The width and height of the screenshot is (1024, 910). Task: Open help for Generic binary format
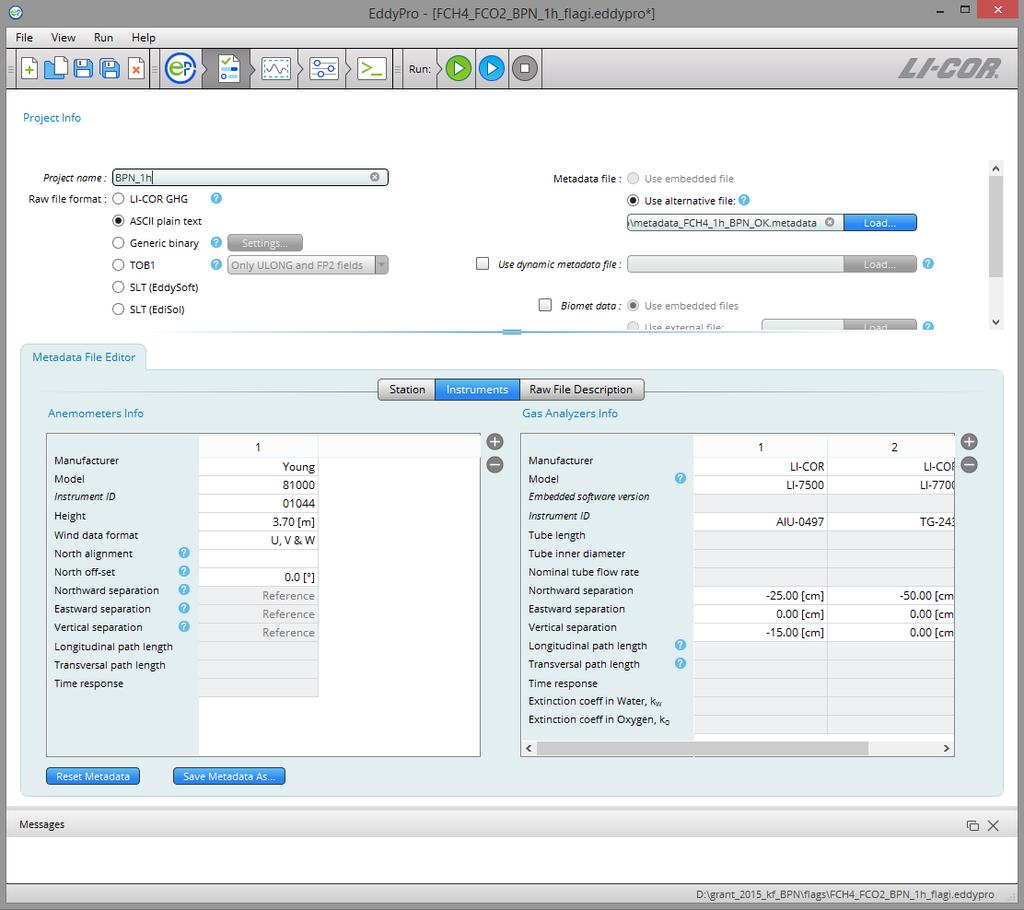click(216, 242)
